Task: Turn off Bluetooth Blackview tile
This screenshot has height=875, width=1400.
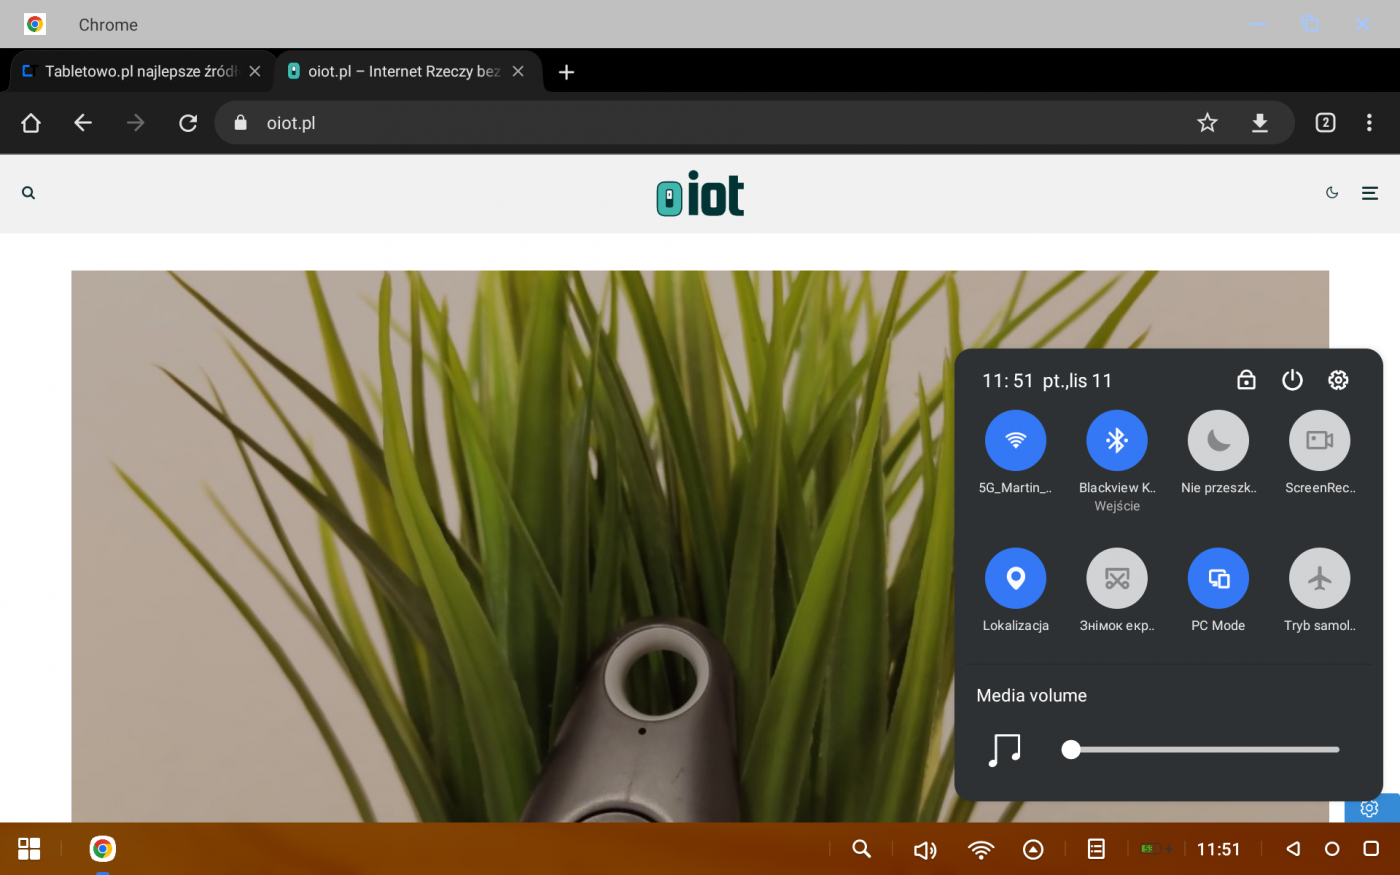Action: click(1116, 440)
